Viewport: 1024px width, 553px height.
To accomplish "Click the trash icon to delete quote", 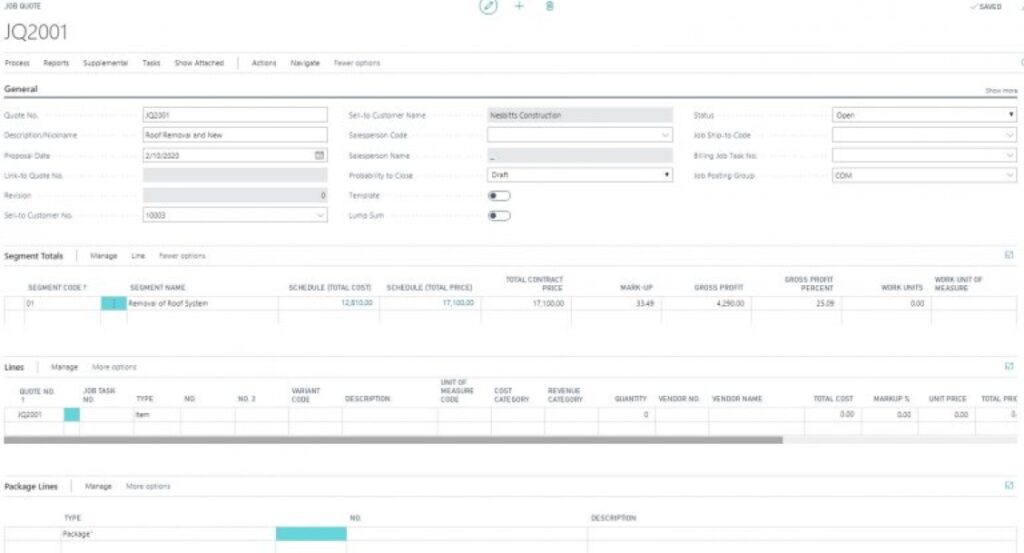I will [x=549, y=7].
